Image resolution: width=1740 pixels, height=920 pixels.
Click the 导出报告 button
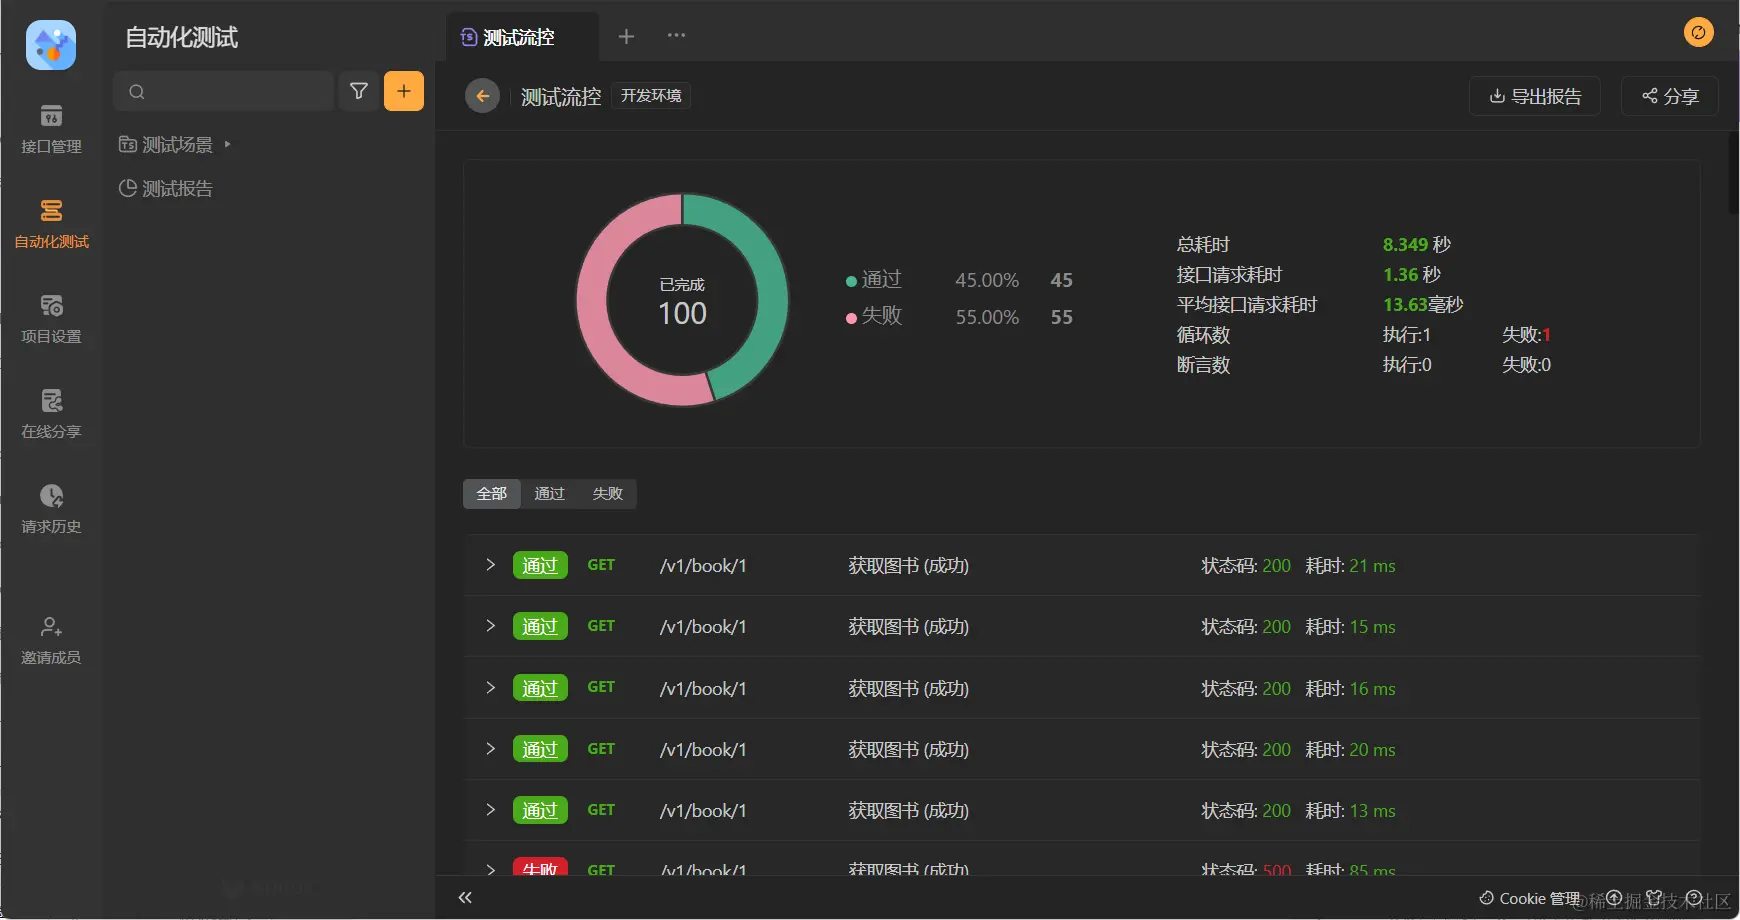[x=1535, y=96]
